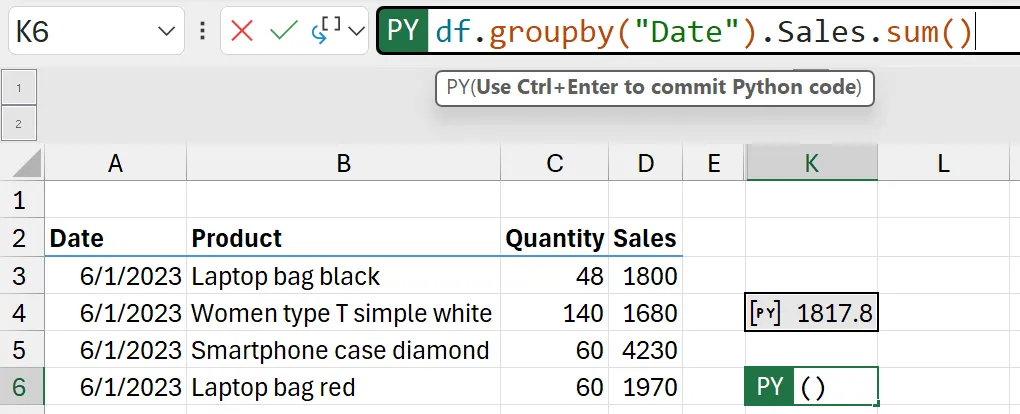Viewport: 1020px width, 414px height.
Task: Select column K header
Action: point(811,164)
